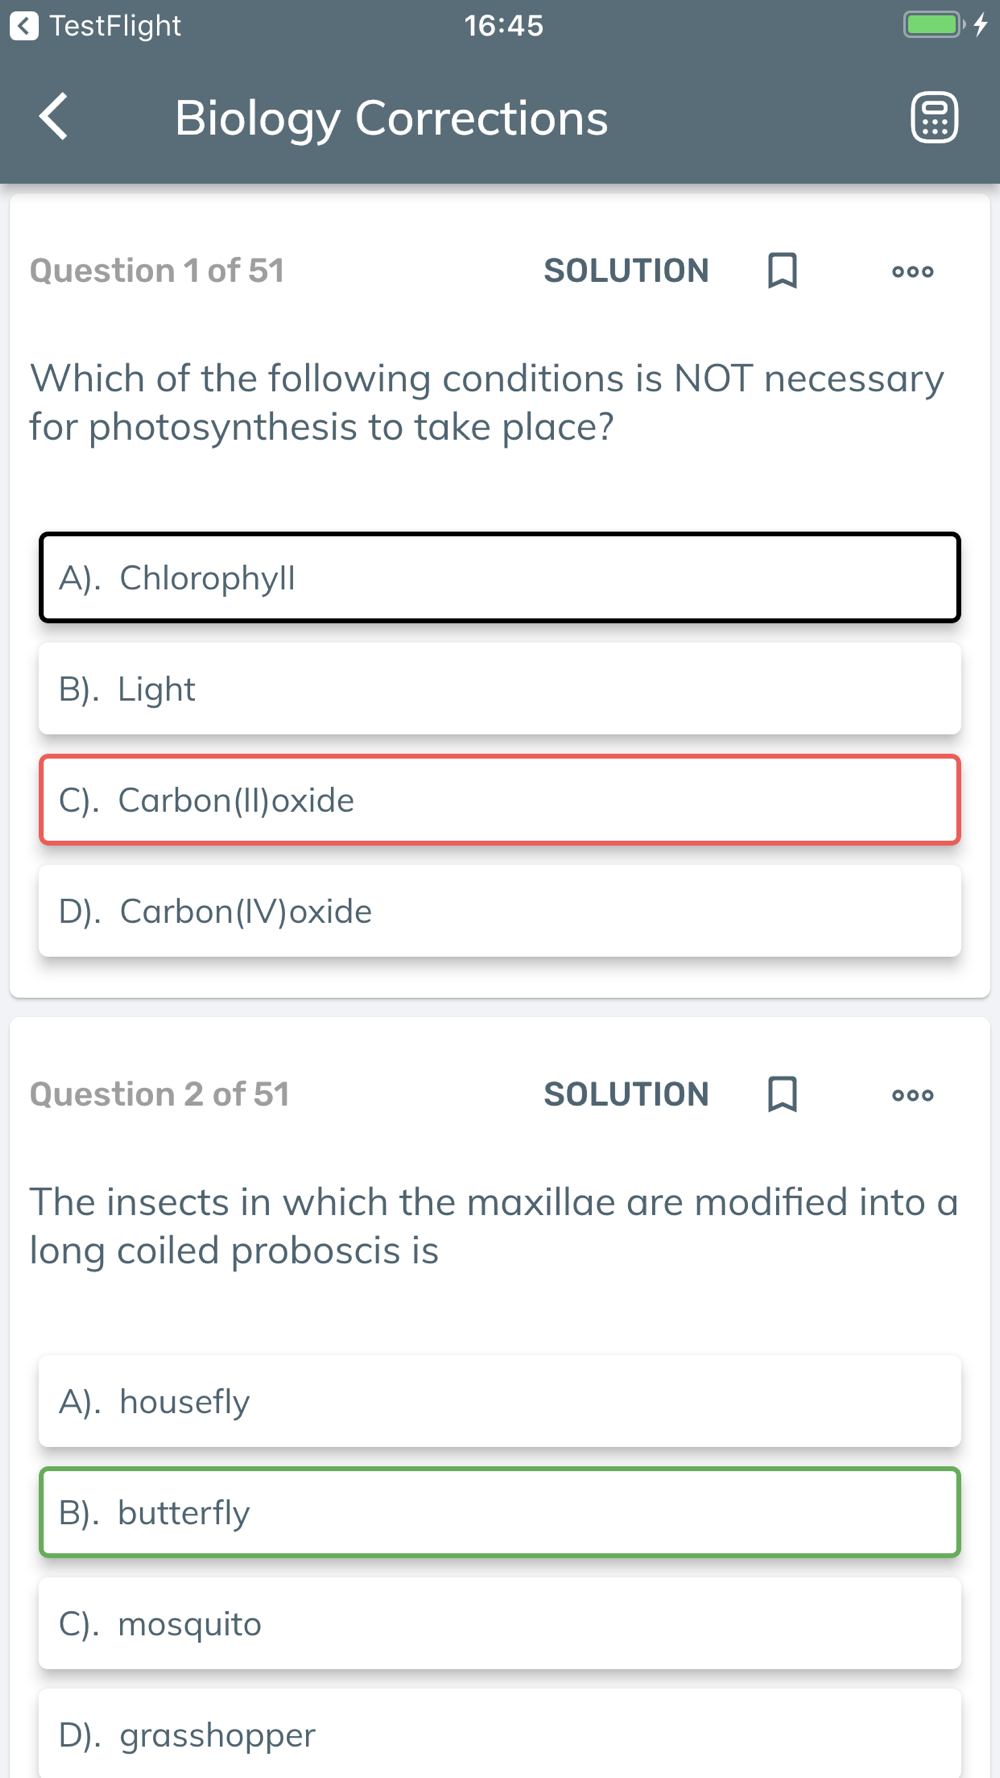Open the calculator icon in header
The image size is (1000, 1778).
(934, 118)
